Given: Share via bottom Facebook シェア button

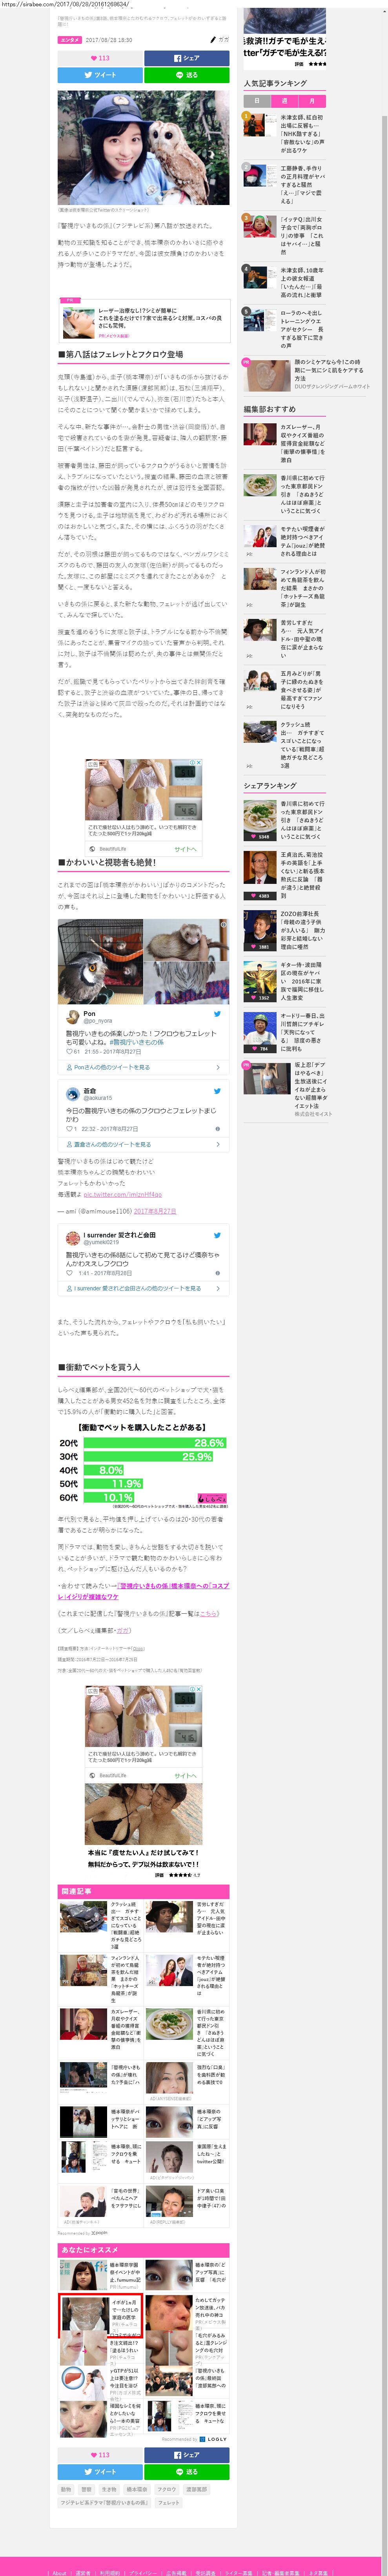Looking at the screenshot, I should point(186,2455).
